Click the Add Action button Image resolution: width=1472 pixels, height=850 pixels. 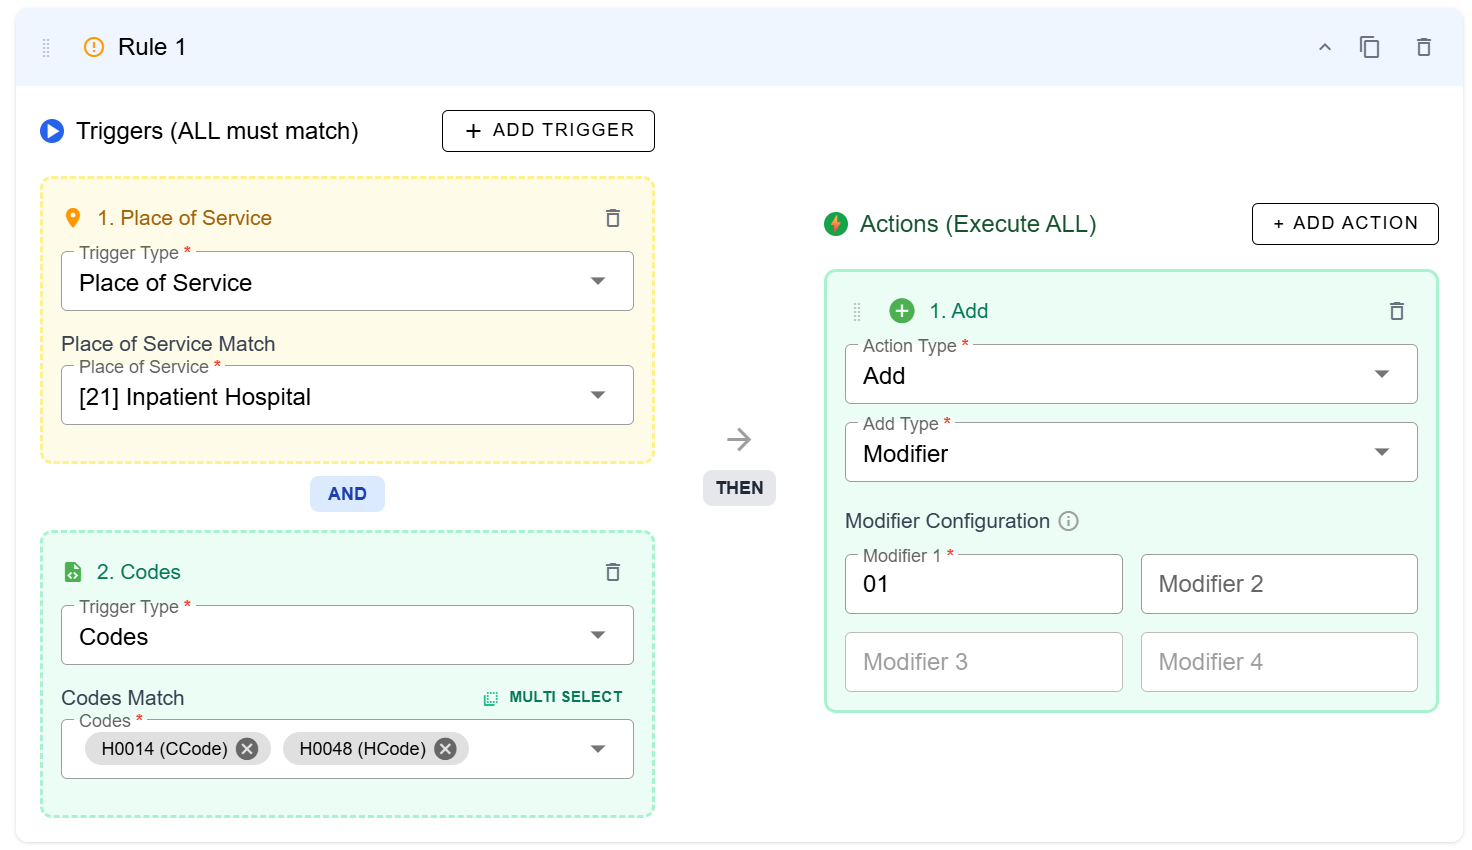point(1344,224)
